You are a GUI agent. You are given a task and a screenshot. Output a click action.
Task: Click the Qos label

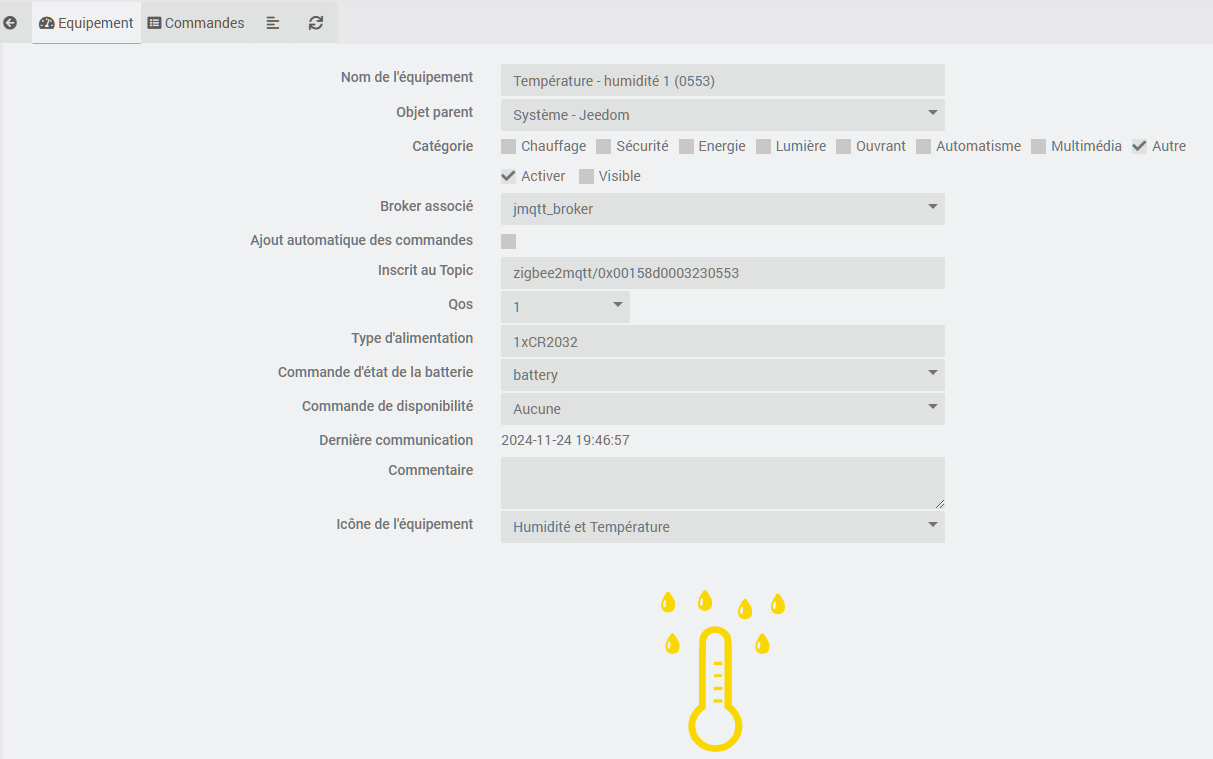(x=461, y=304)
